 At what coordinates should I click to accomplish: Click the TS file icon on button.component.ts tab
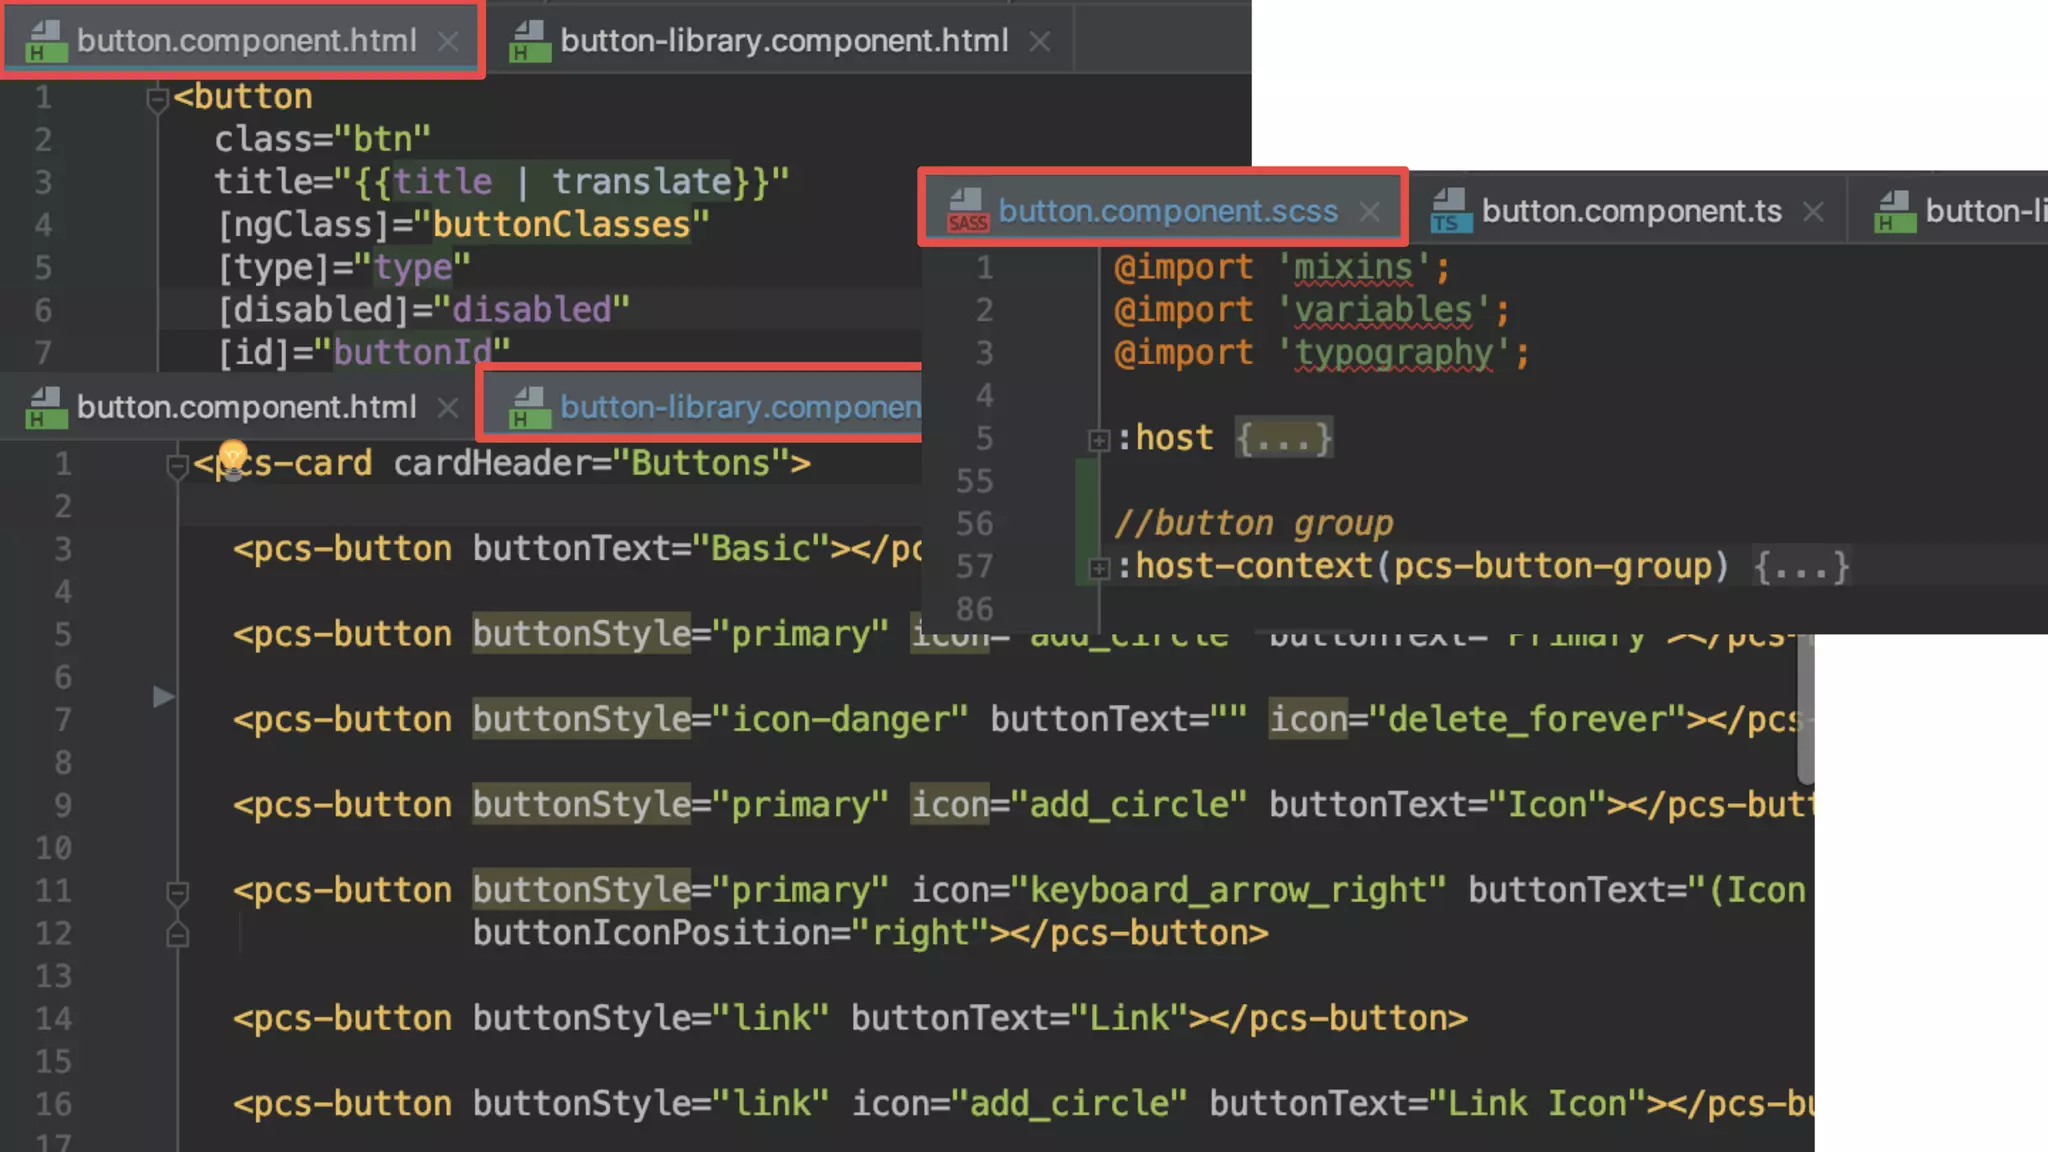pyautogui.click(x=1449, y=211)
